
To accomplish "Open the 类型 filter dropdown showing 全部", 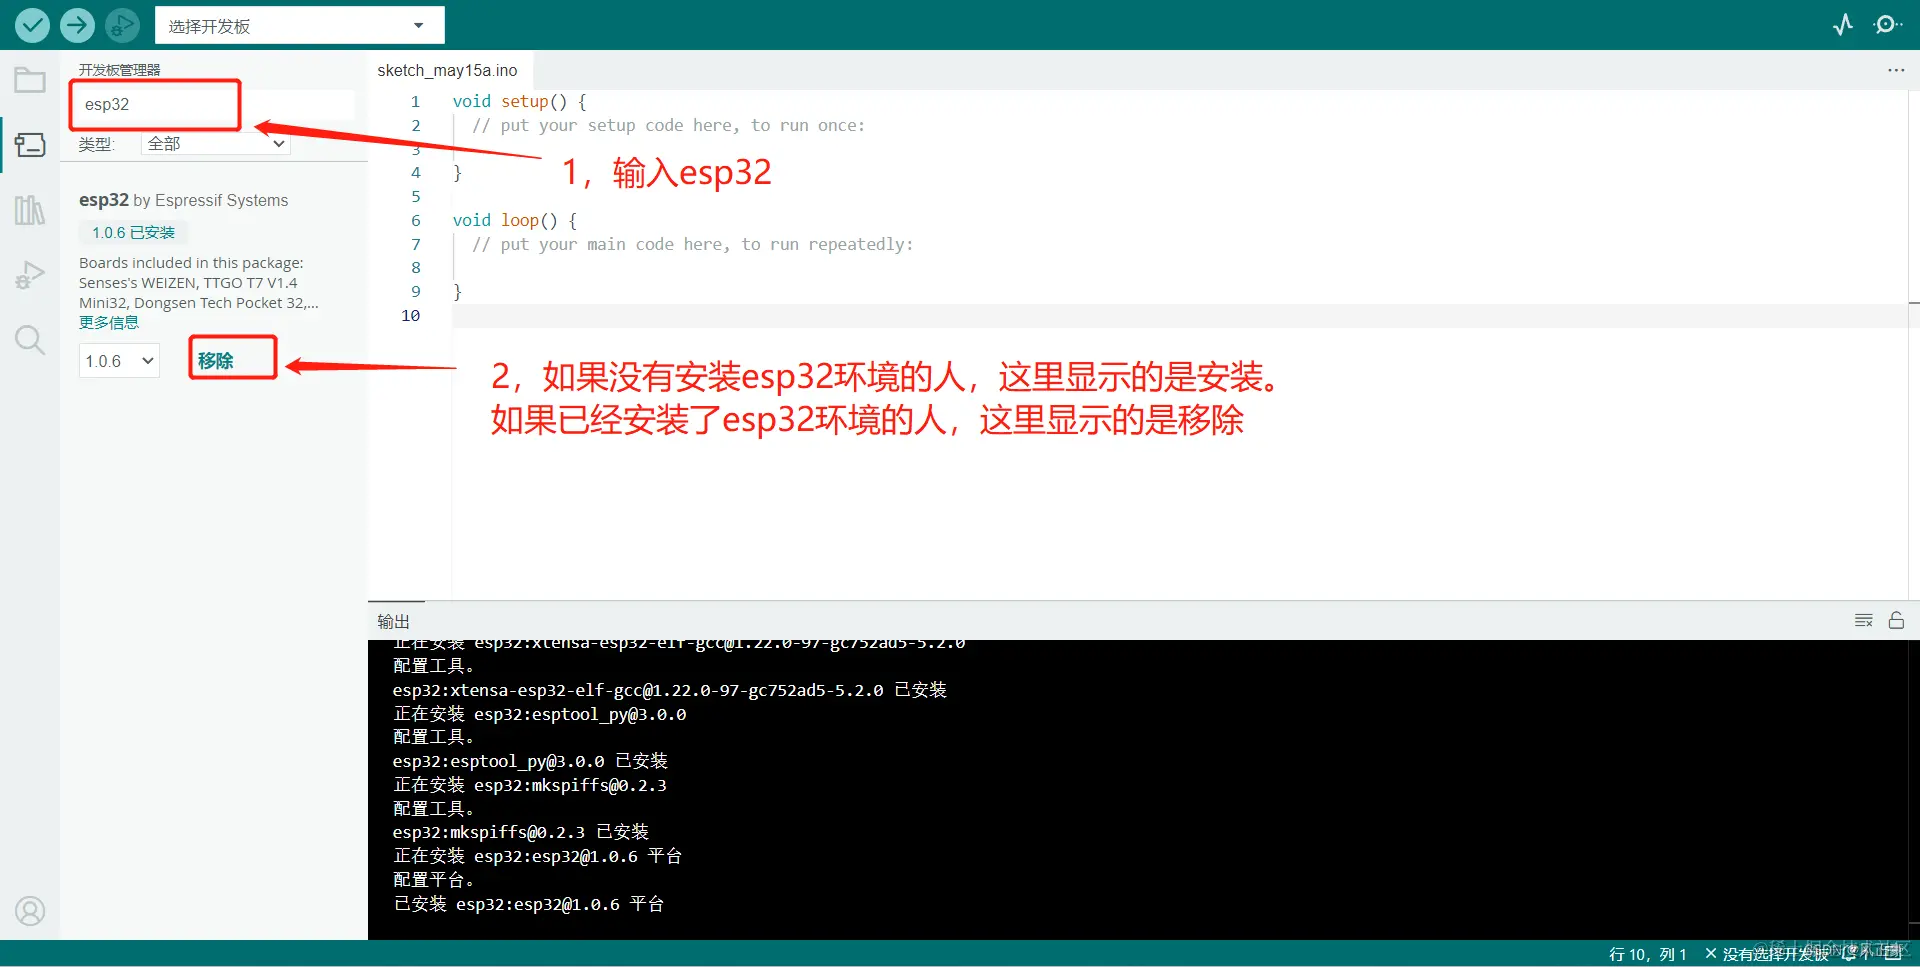I will click(x=214, y=143).
